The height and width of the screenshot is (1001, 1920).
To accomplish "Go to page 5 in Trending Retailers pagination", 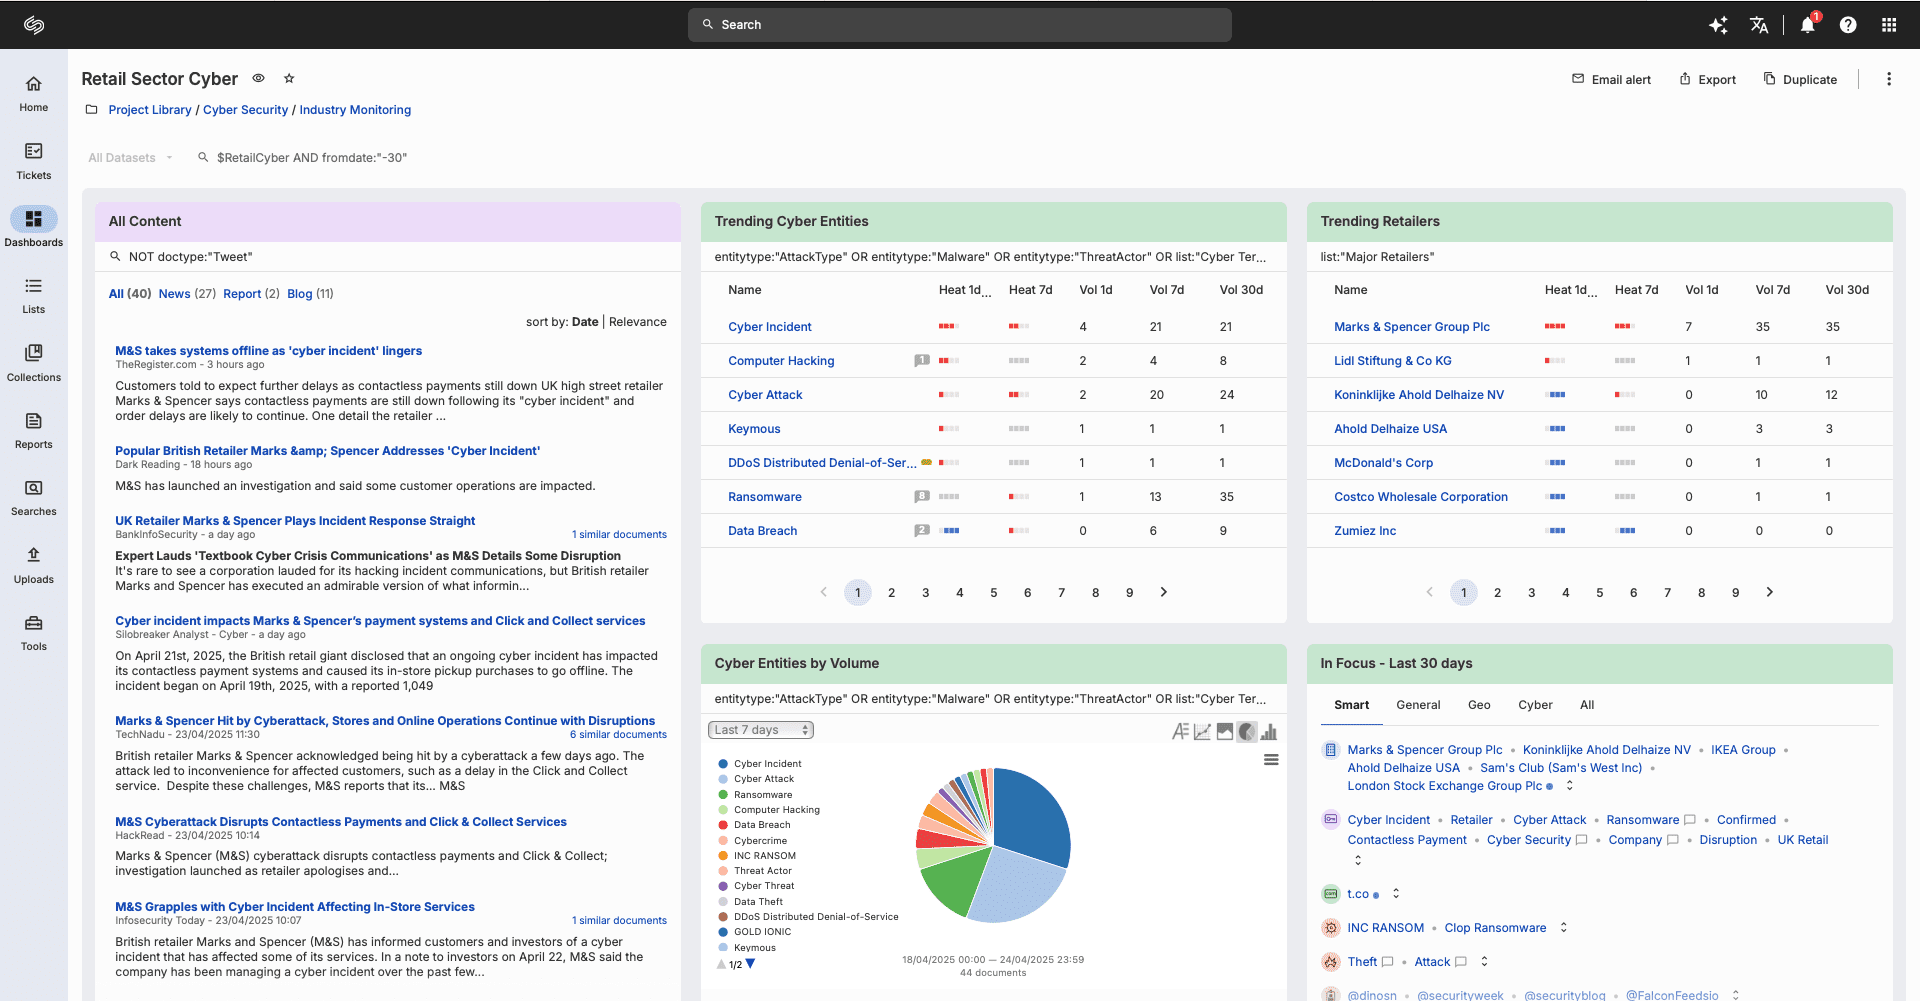I will coord(1599,593).
